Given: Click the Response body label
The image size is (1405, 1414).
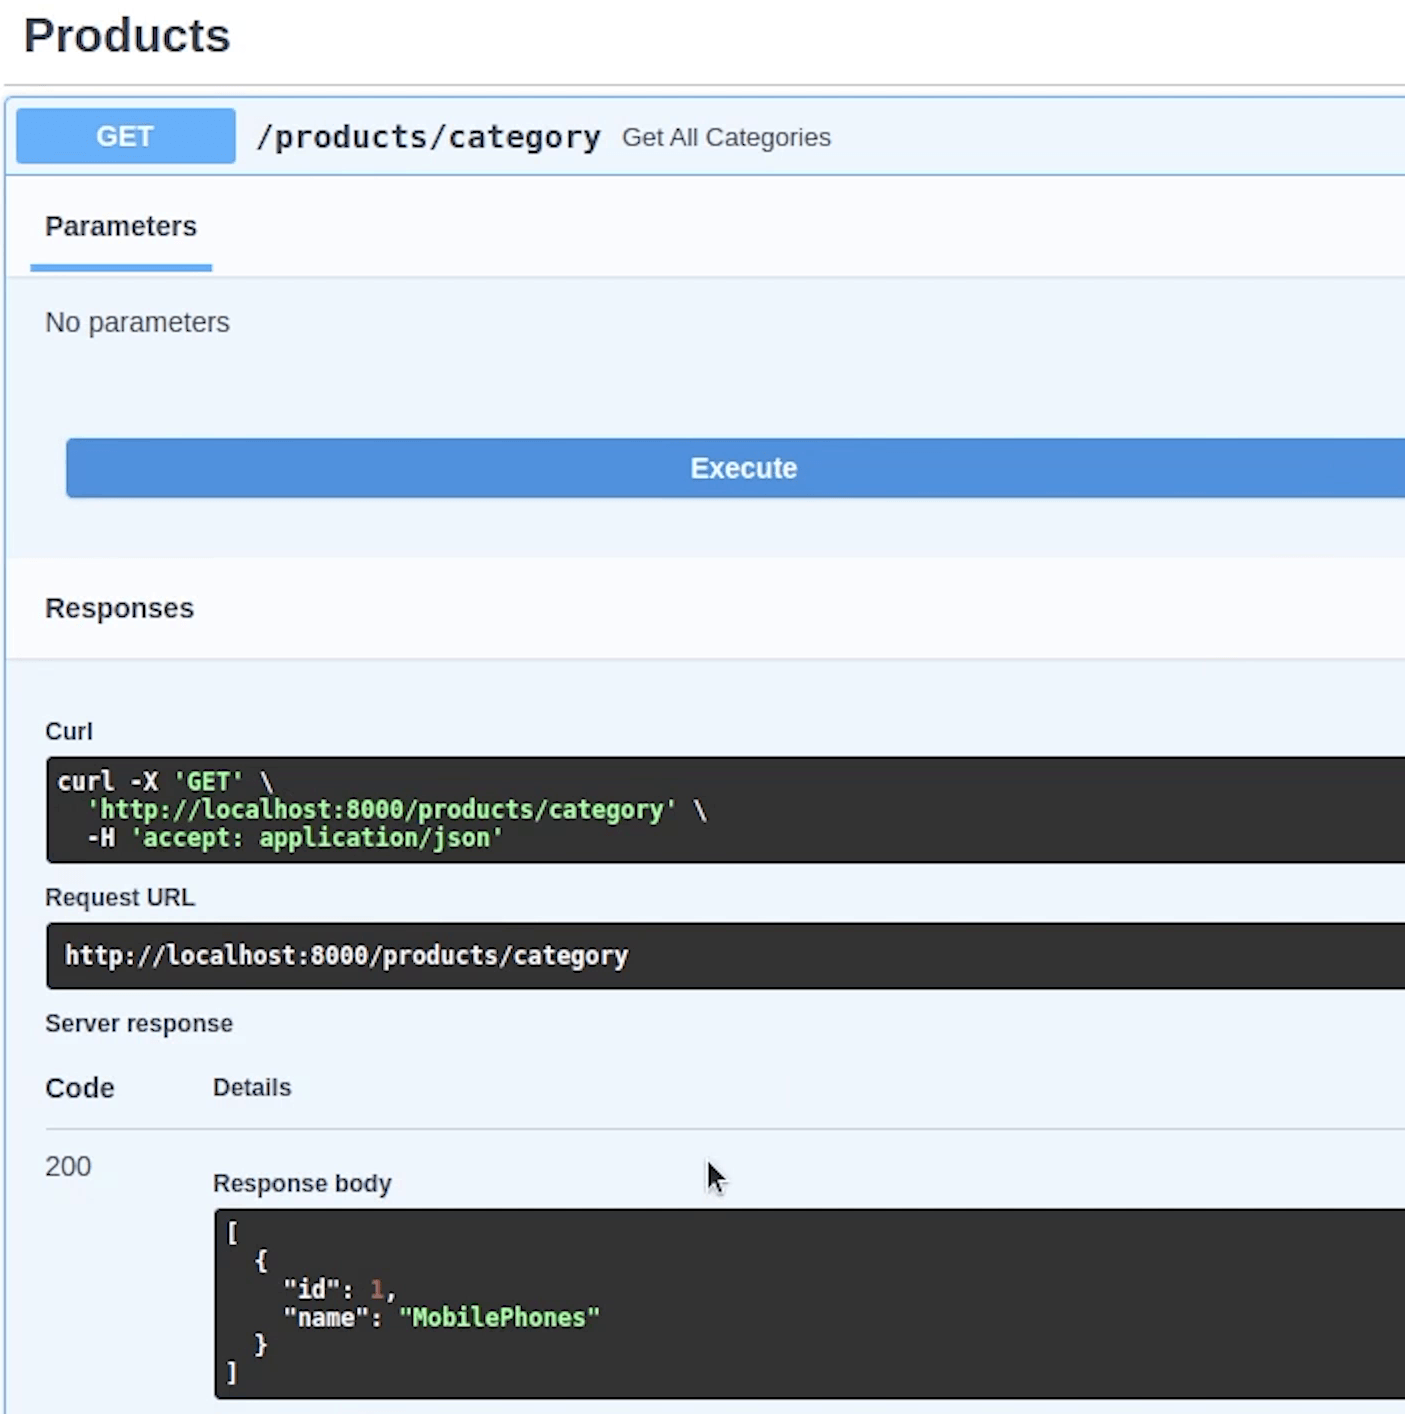Looking at the screenshot, I should (302, 1183).
